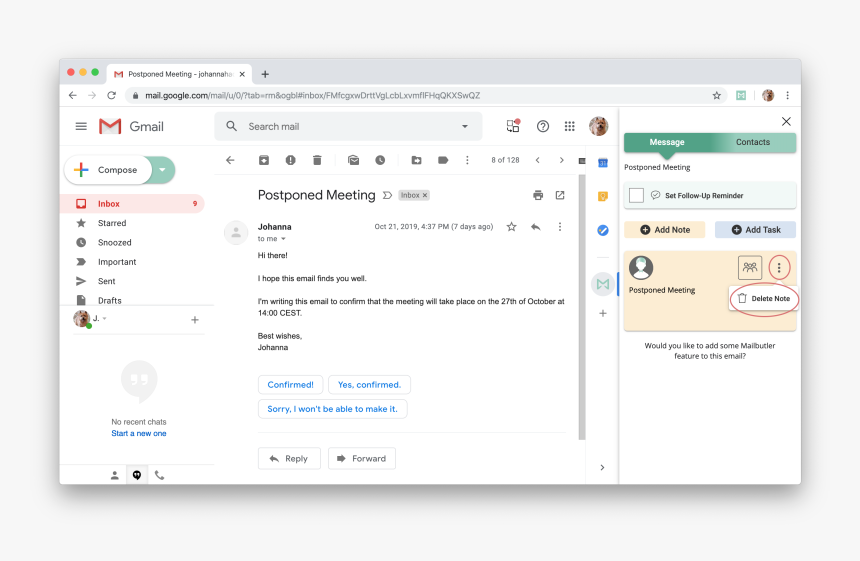Open the Google apps grid icon
Screen dimensions: 860x561
pos(570,126)
